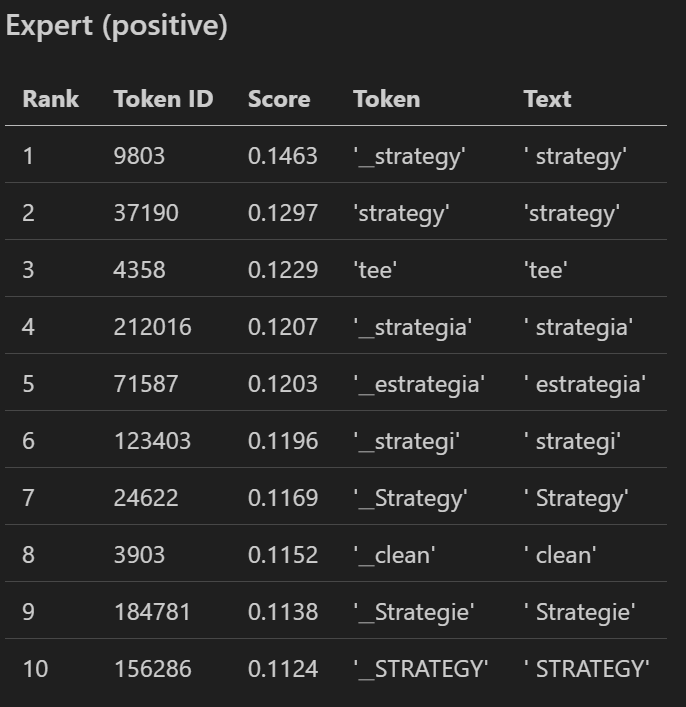Click token ID 184781 cell
Image resolution: width=686 pixels, height=707 pixels.
(x=152, y=612)
